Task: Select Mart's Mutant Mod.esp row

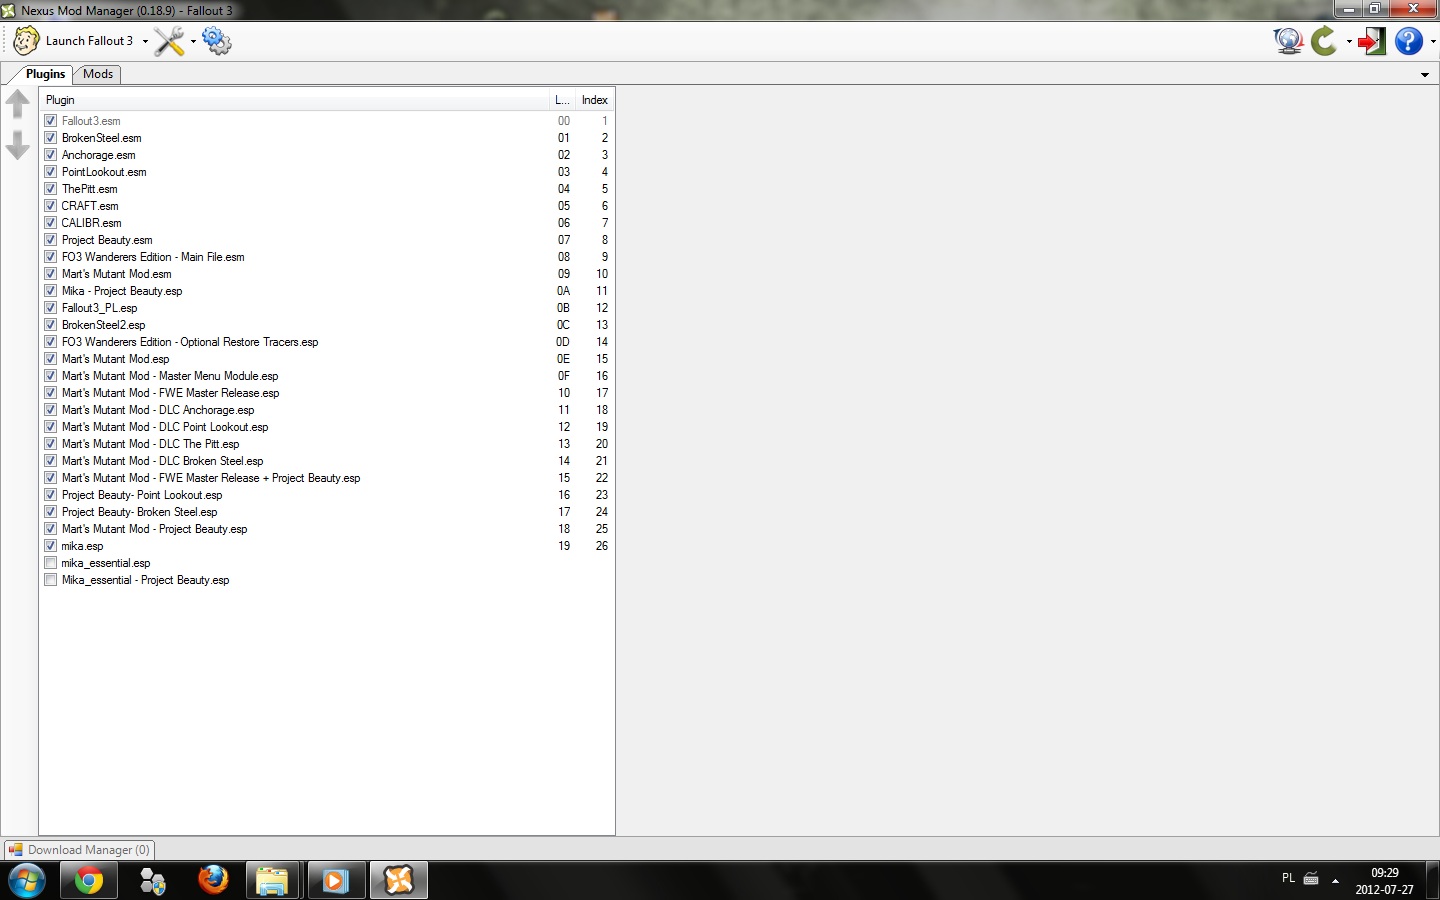Action: [x=326, y=359]
